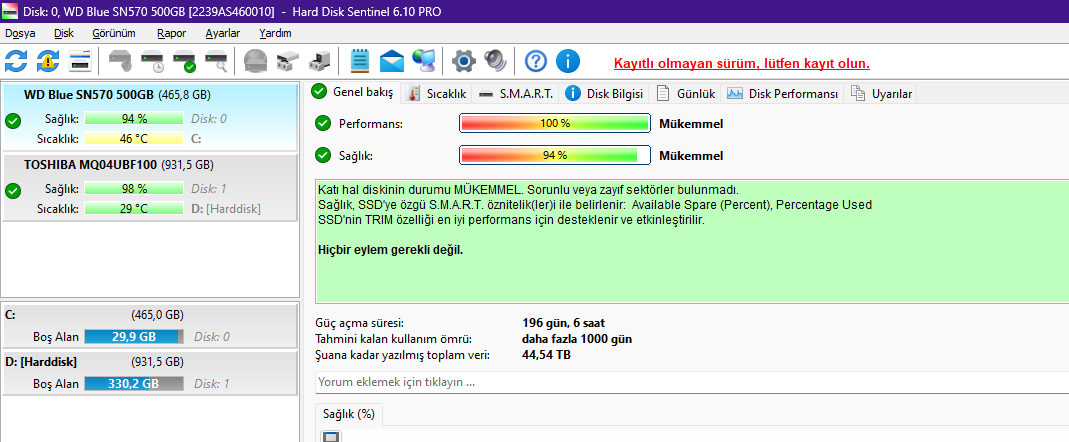Click the computer with binoculars toolbar icon
This screenshot has height=442, width=1069.
point(320,61)
